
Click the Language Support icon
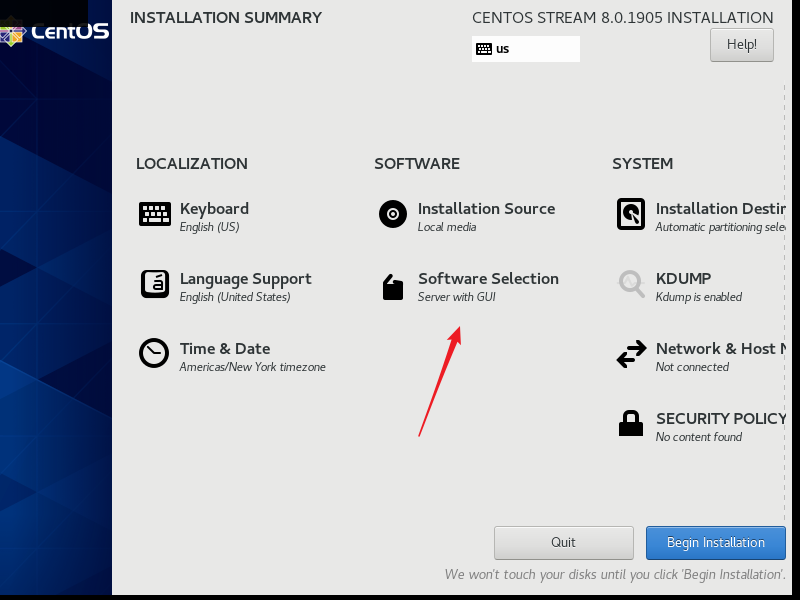click(x=155, y=284)
